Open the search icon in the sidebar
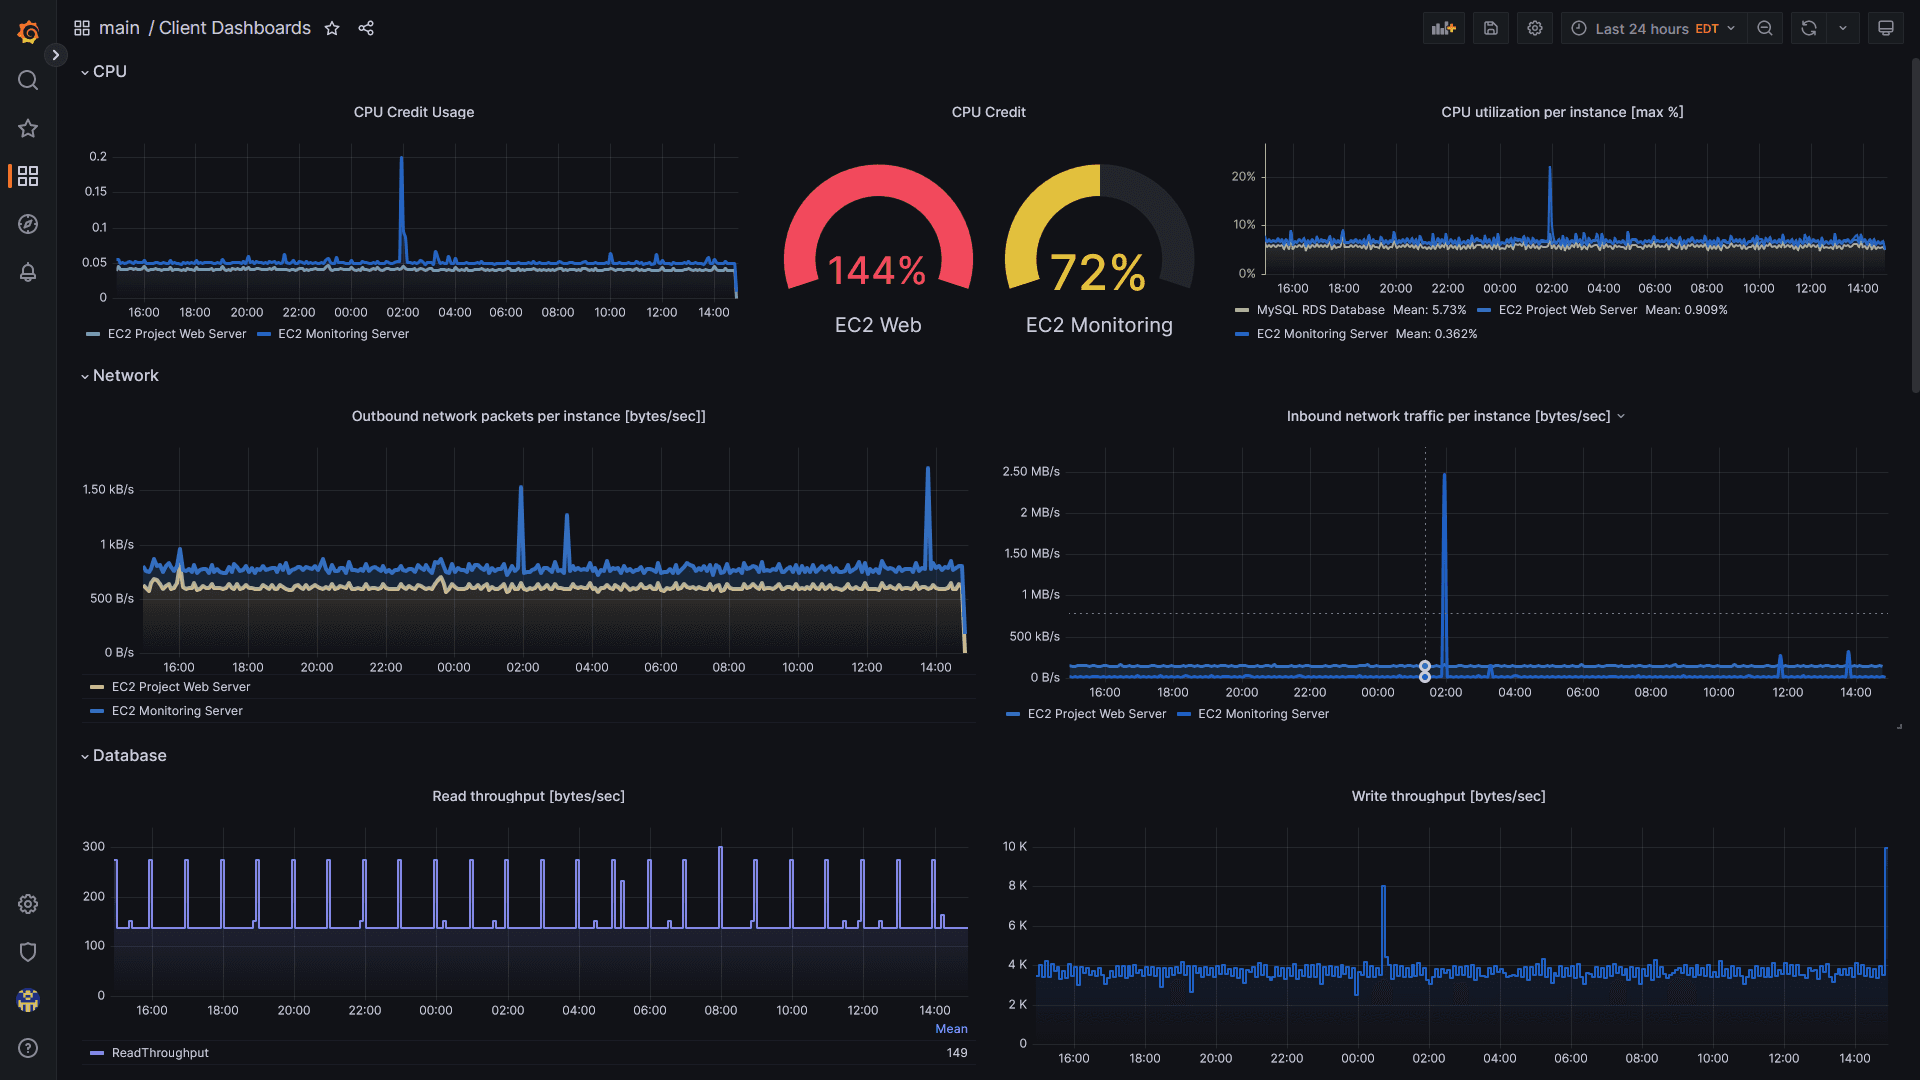Image resolution: width=1920 pixels, height=1080 pixels. (x=28, y=80)
